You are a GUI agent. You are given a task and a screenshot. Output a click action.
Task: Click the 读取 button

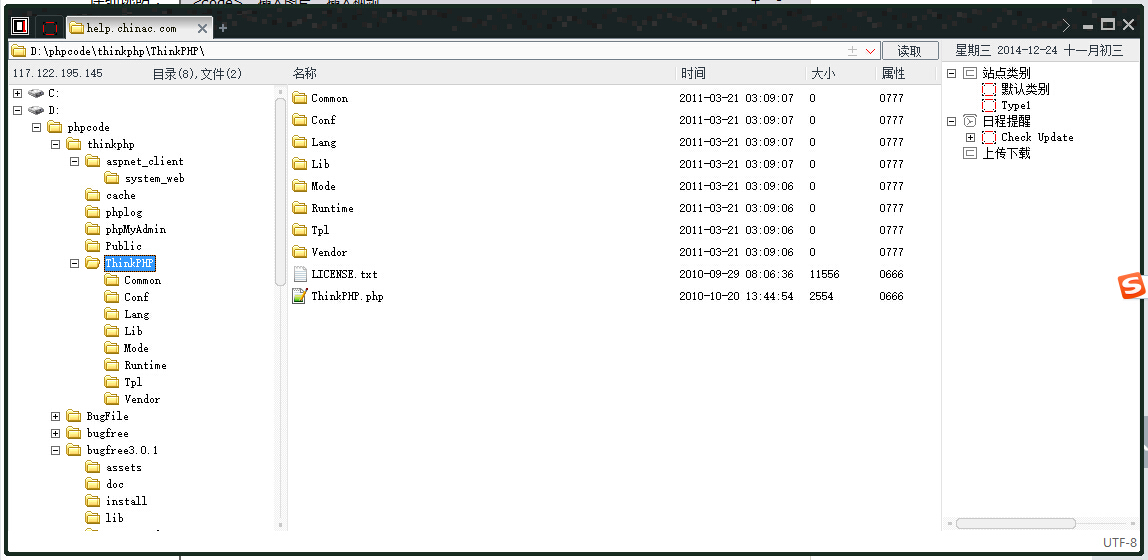coord(910,51)
